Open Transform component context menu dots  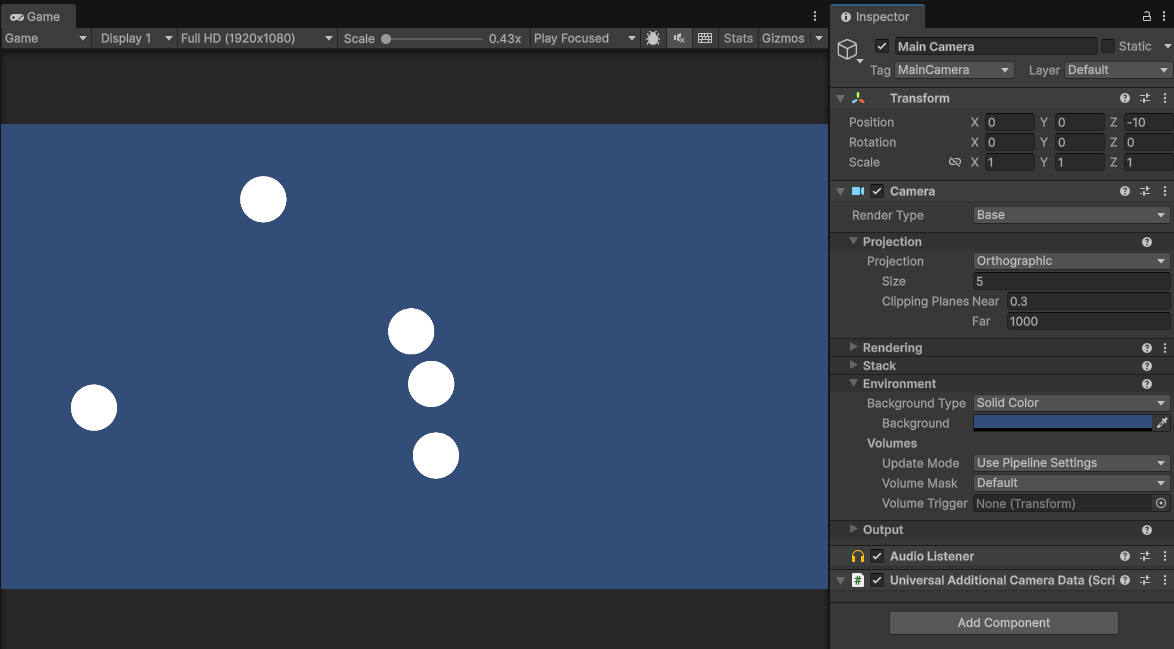click(1164, 98)
